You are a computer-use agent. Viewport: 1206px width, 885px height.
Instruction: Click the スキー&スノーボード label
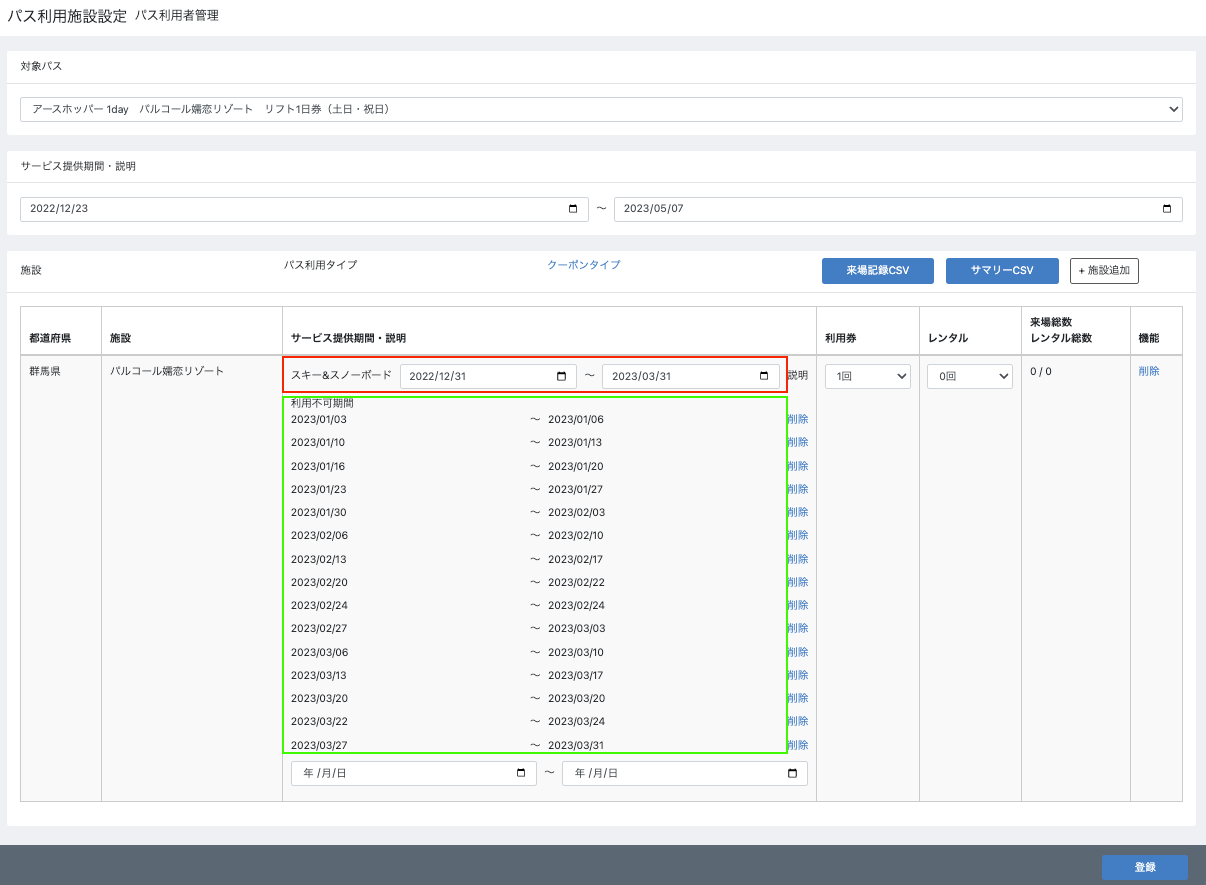click(341, 375)
